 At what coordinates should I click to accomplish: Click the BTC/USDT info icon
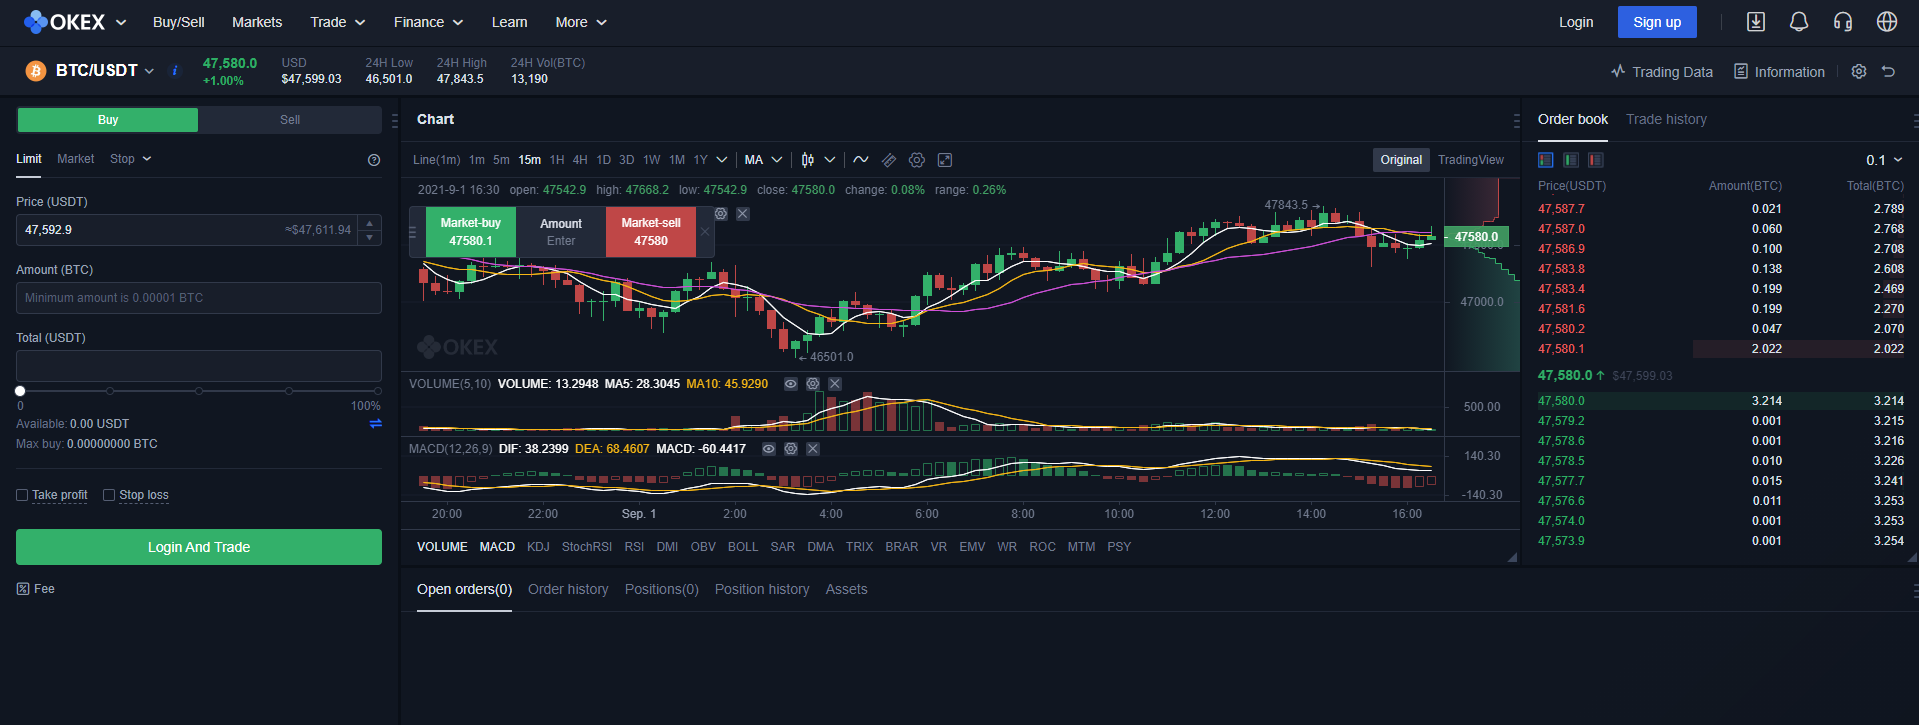175,70
